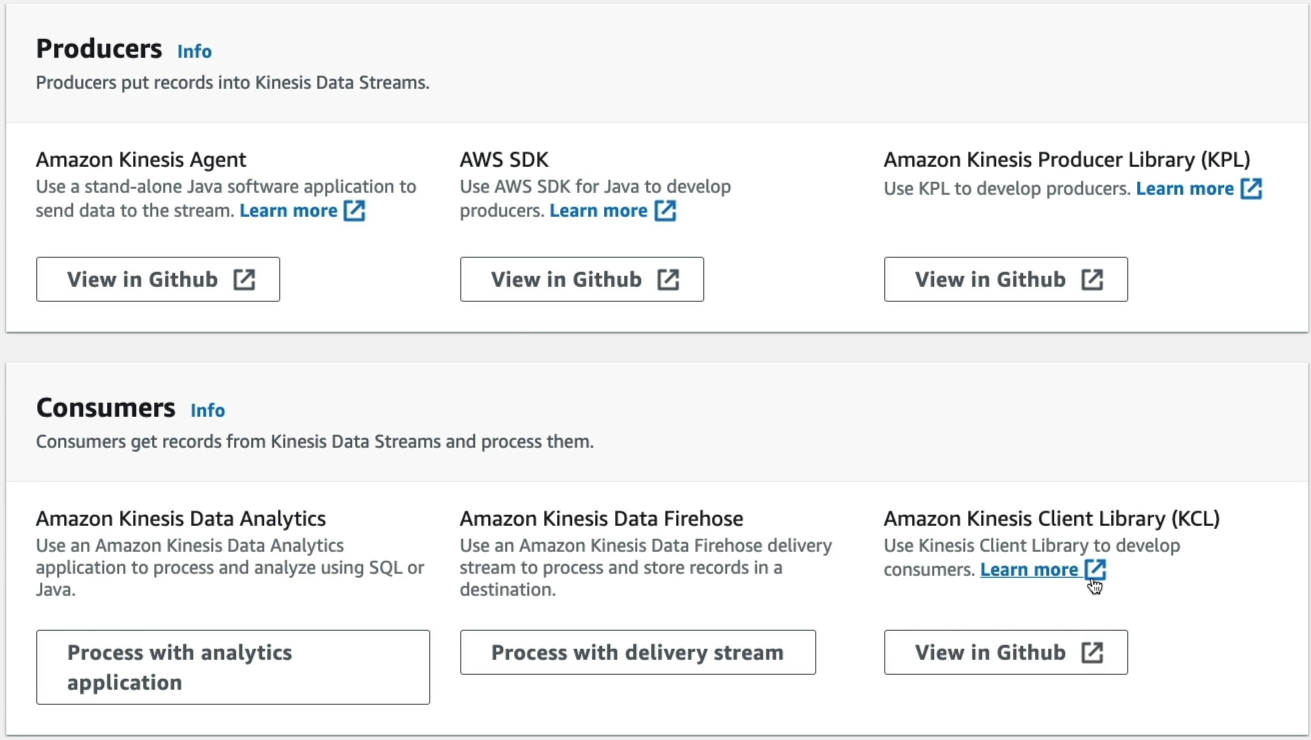
Task: Open the Producers Info link
Action: tap(195, 51)
